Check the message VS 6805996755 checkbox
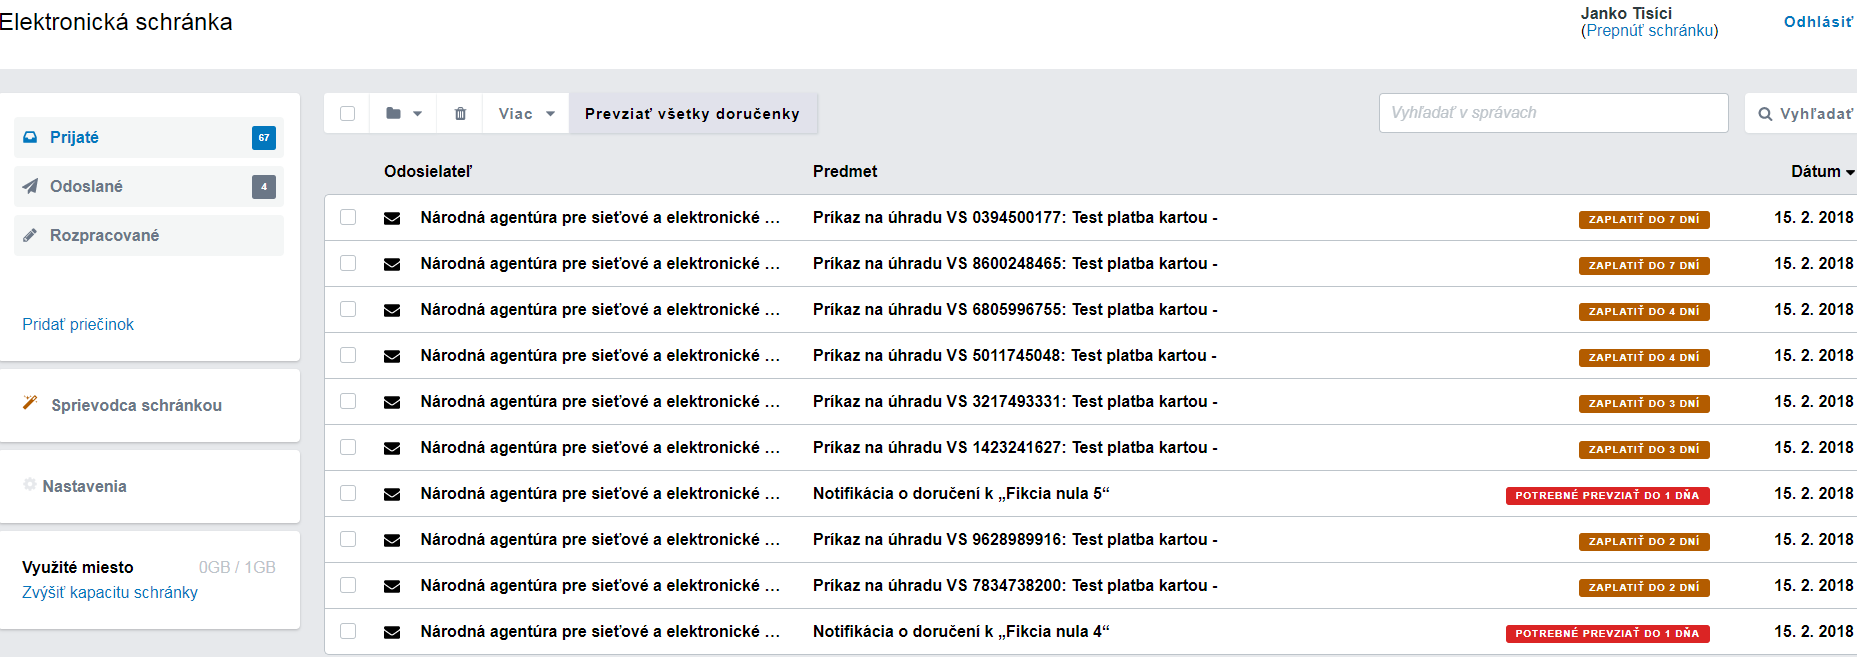Image resolution: width=1857 pixels, height=657 pixels. (348, 309)
